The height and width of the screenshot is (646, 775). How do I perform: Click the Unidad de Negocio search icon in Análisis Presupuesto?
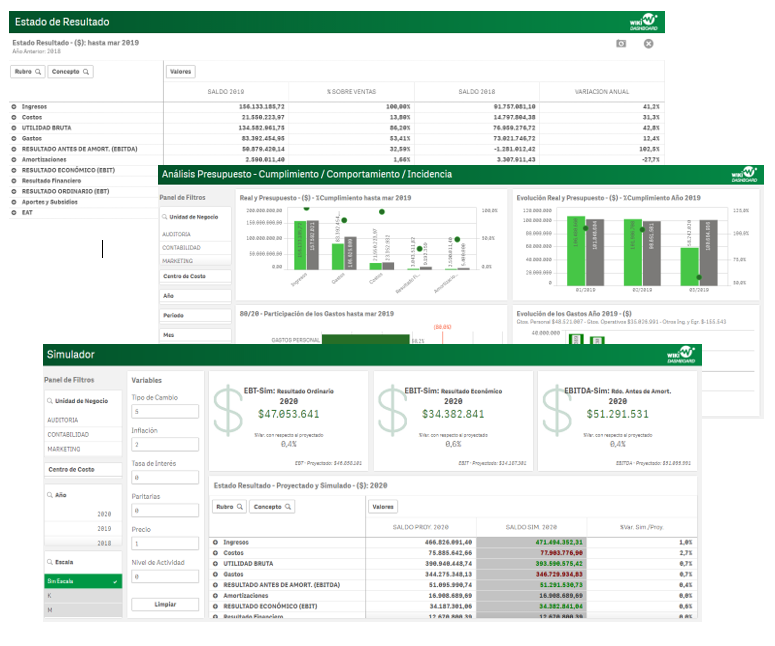tap(165, 217)
